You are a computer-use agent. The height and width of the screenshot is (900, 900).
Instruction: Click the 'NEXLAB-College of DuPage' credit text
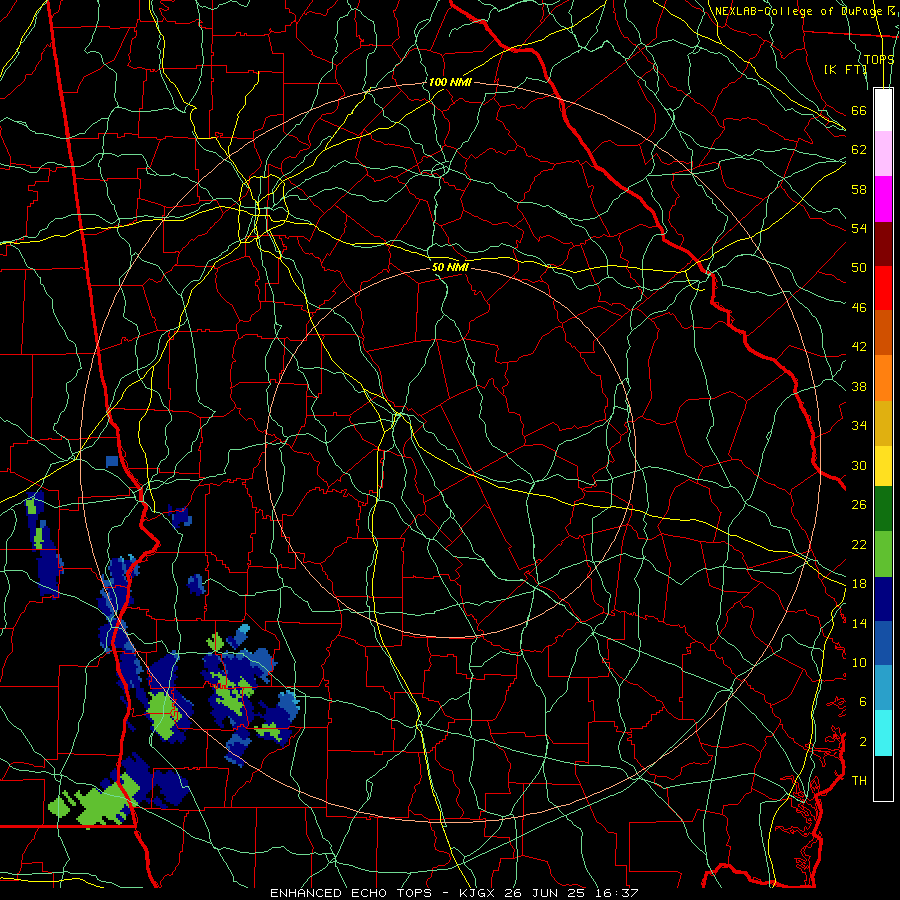point(797,11)
